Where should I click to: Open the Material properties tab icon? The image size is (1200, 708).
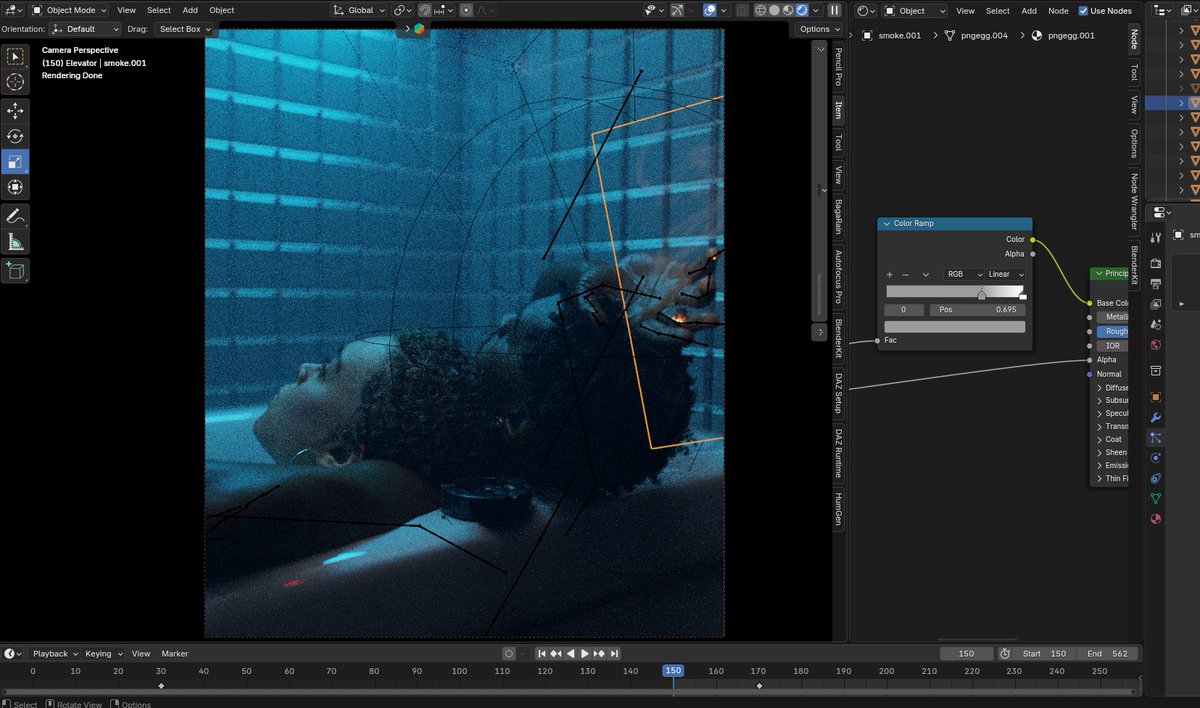point(1155,519)
